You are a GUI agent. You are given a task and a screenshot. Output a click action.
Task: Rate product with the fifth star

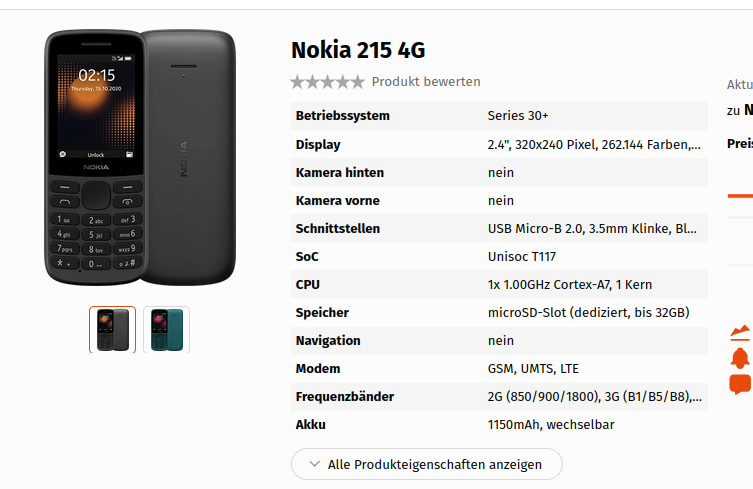357,82
